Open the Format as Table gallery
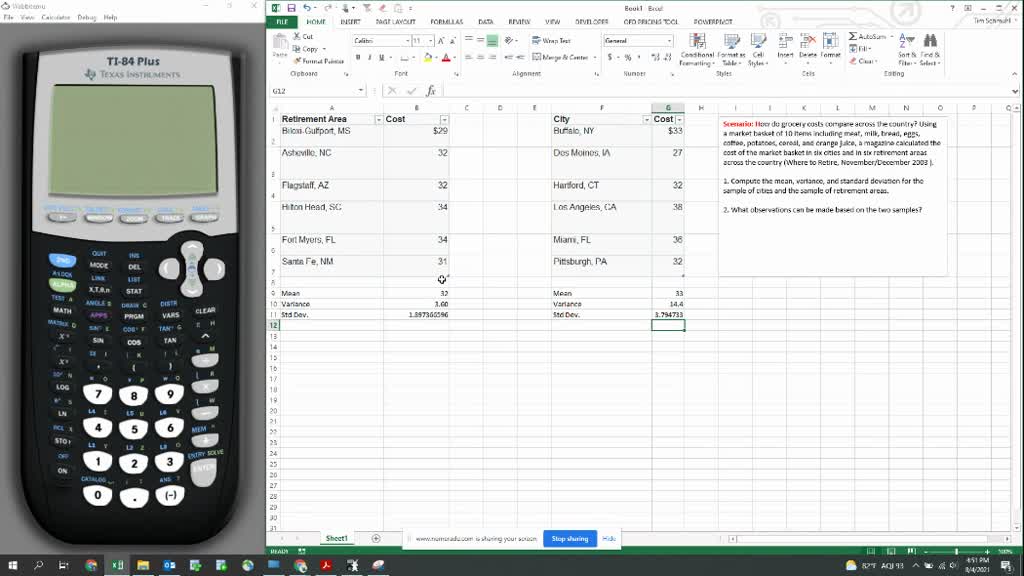 [x=731, y=50]
